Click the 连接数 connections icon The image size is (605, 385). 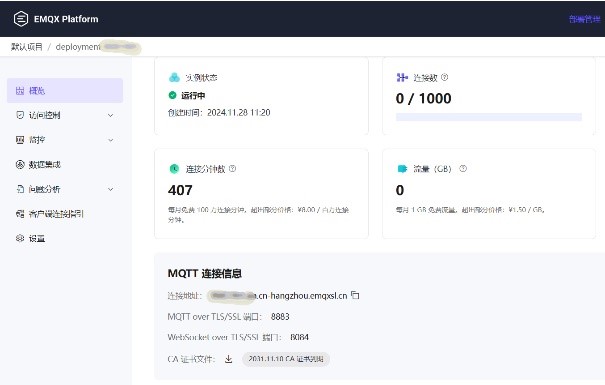(x=402, y=78)
